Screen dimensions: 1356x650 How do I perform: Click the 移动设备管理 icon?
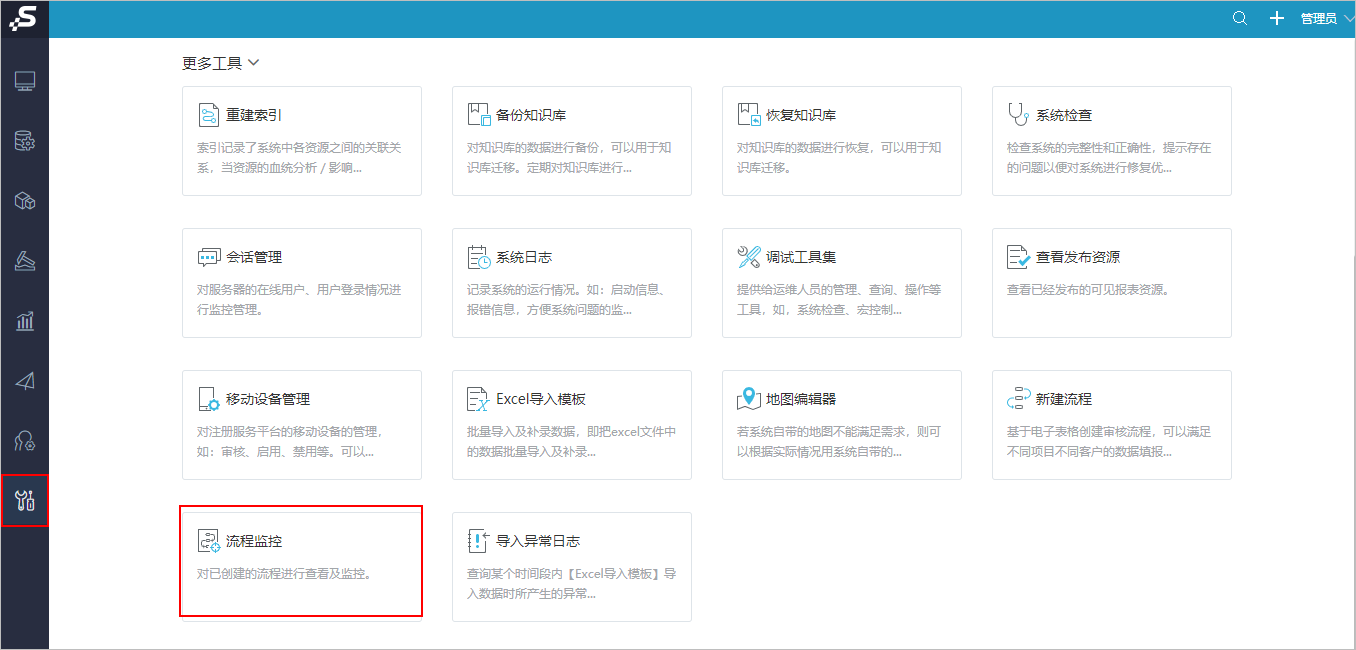[208, 399]
